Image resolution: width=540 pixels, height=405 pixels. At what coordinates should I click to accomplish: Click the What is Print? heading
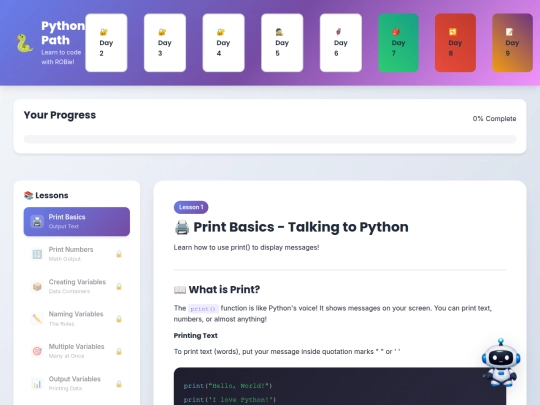[224, 290]
